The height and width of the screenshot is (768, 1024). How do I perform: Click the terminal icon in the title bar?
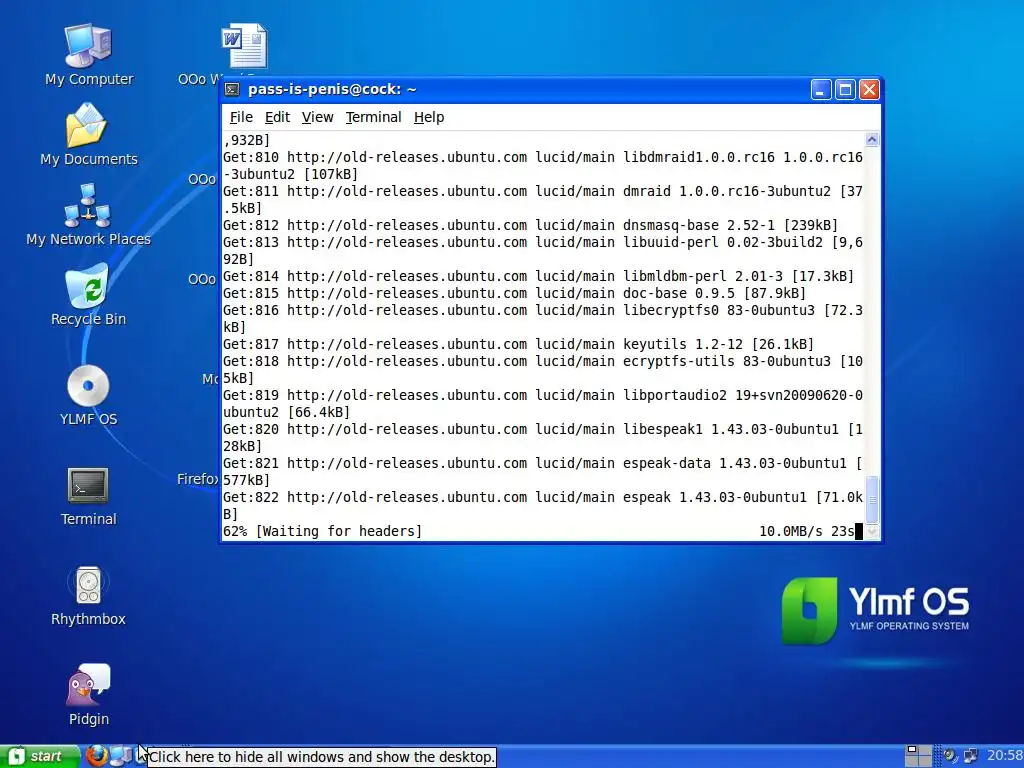pos(232,89)
